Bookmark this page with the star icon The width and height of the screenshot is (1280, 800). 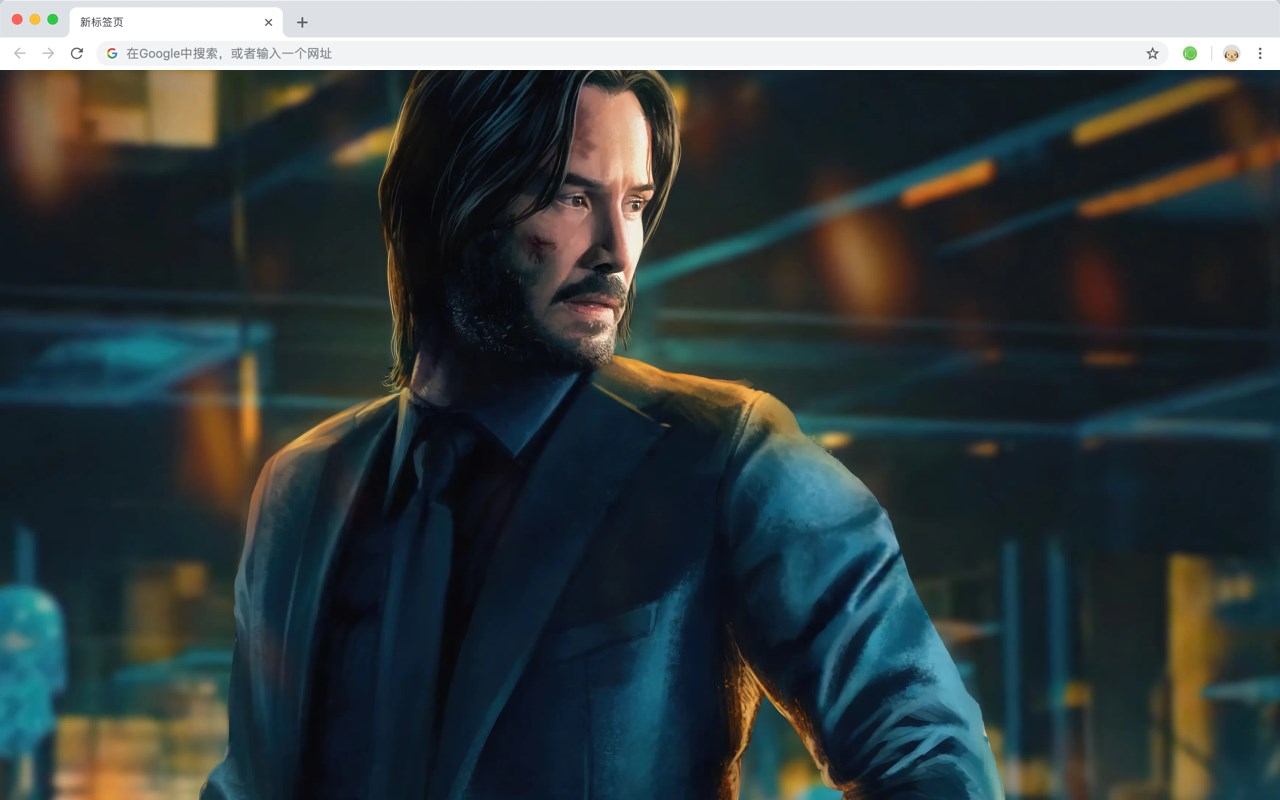(1152, 53)
